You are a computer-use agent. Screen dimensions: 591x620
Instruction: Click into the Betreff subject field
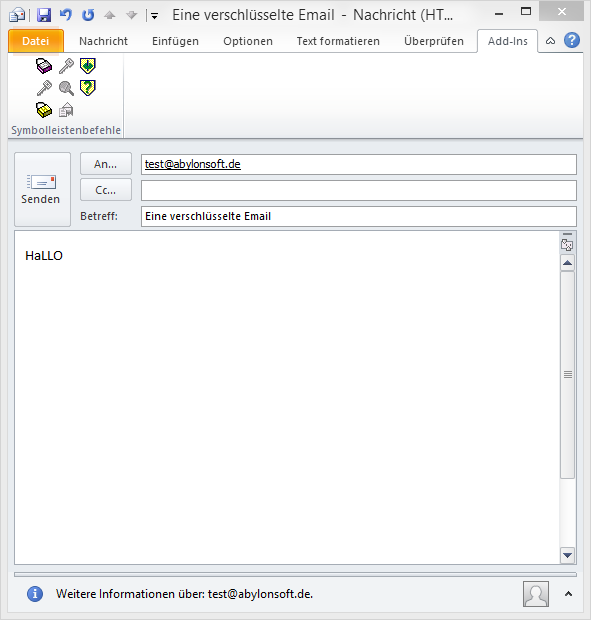(359, 216)
